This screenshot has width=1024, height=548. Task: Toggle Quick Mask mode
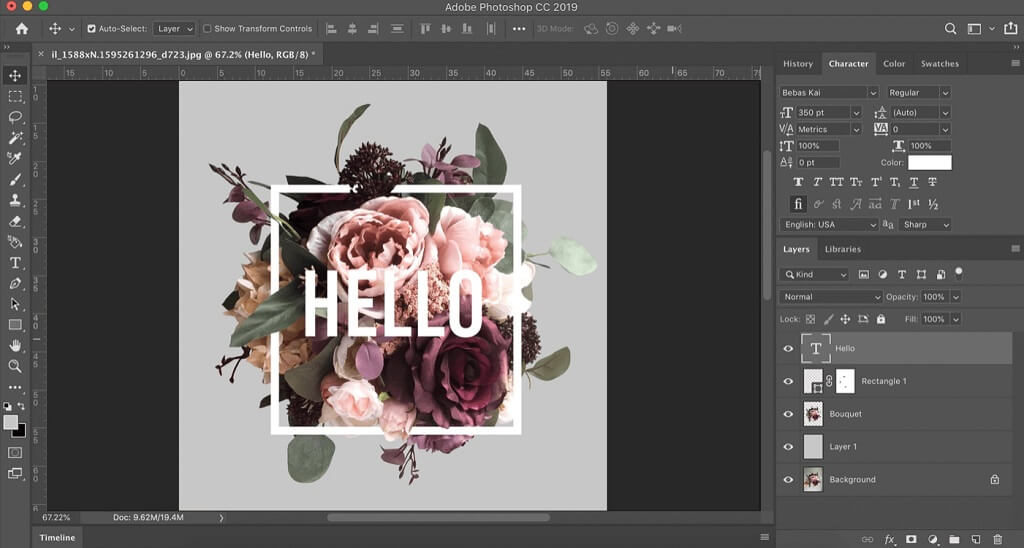(x=15, y=452)
